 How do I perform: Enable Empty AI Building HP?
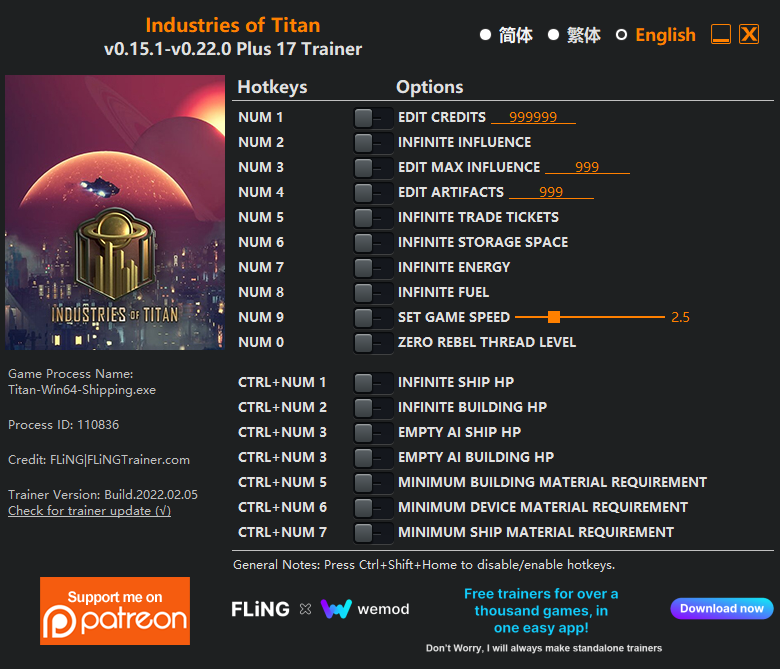tap(373, 458)
